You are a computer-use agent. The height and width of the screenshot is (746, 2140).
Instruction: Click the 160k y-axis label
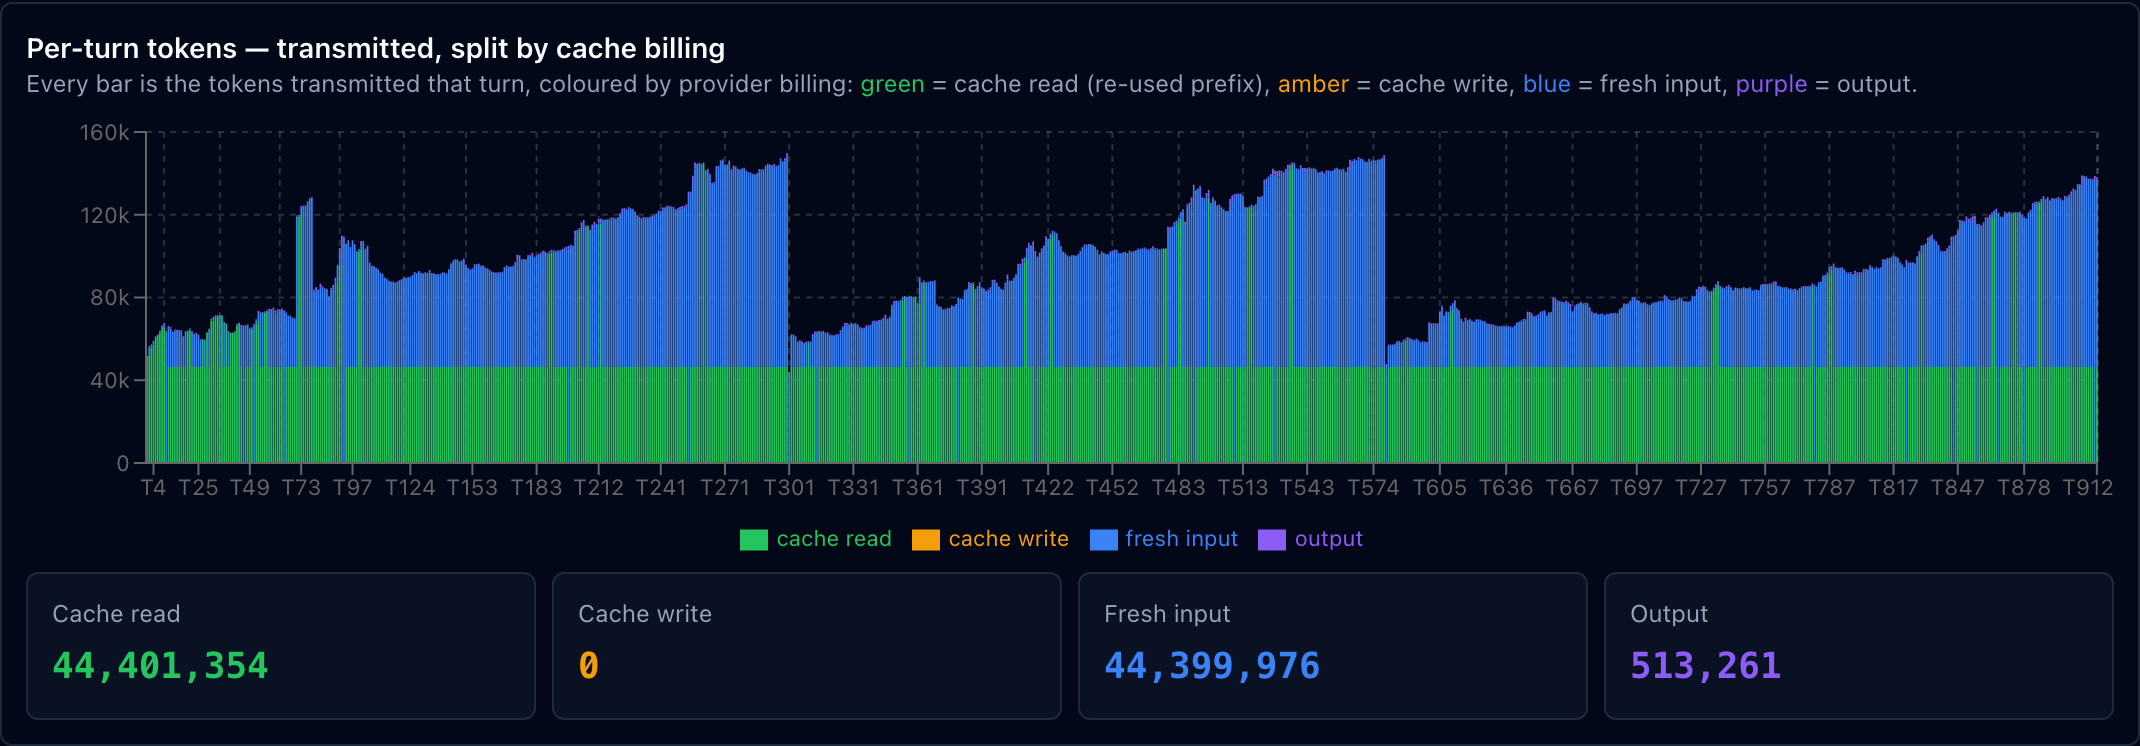[x=105, y=132]
